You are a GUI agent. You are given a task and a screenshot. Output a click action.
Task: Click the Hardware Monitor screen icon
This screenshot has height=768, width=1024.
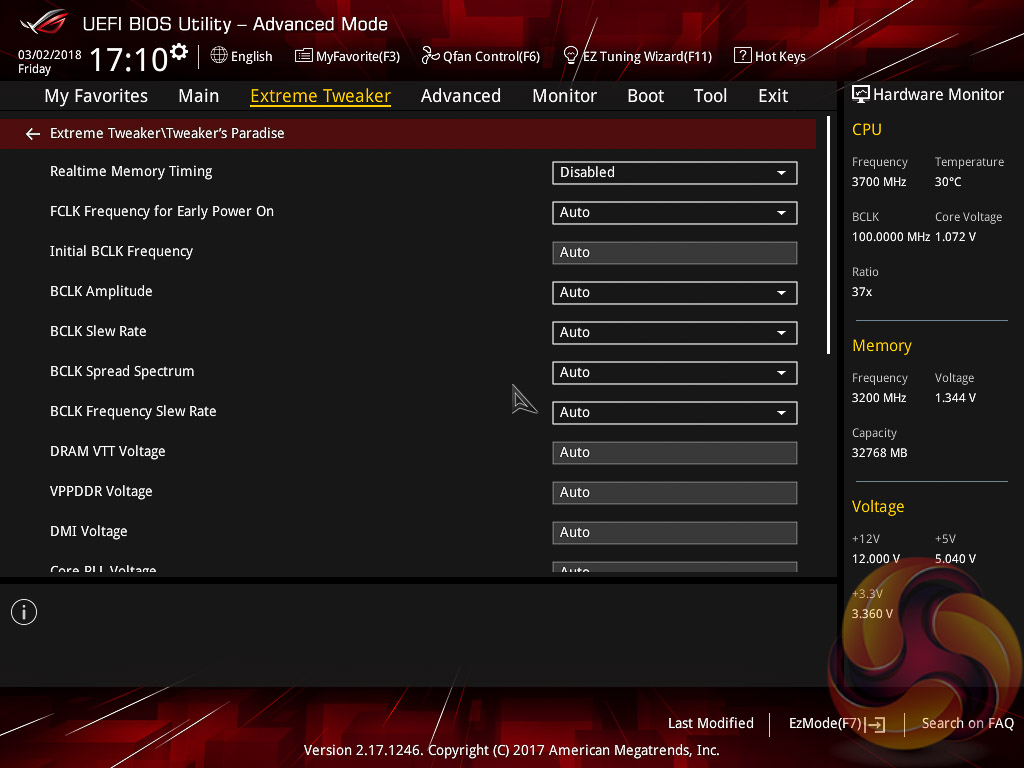[x=861, y=94]
